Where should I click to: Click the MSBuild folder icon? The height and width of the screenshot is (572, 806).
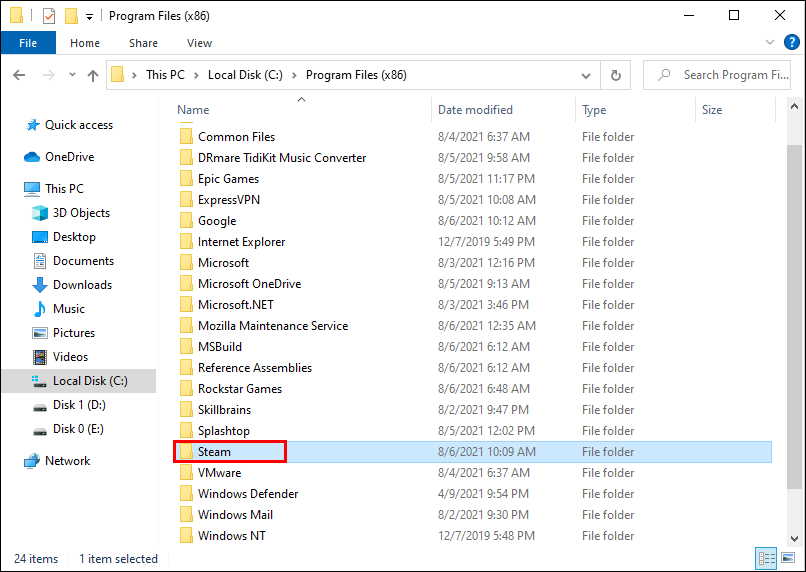point(186,347)
